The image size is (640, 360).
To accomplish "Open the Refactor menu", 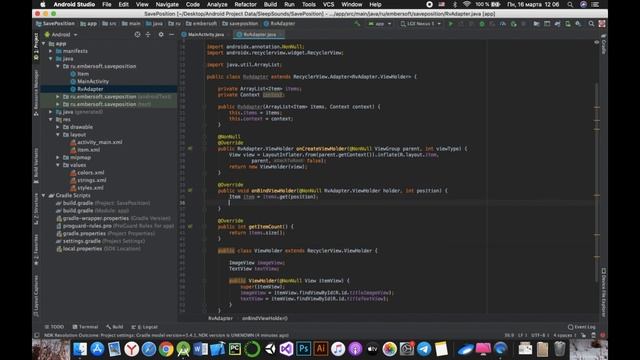I will 245,4.
